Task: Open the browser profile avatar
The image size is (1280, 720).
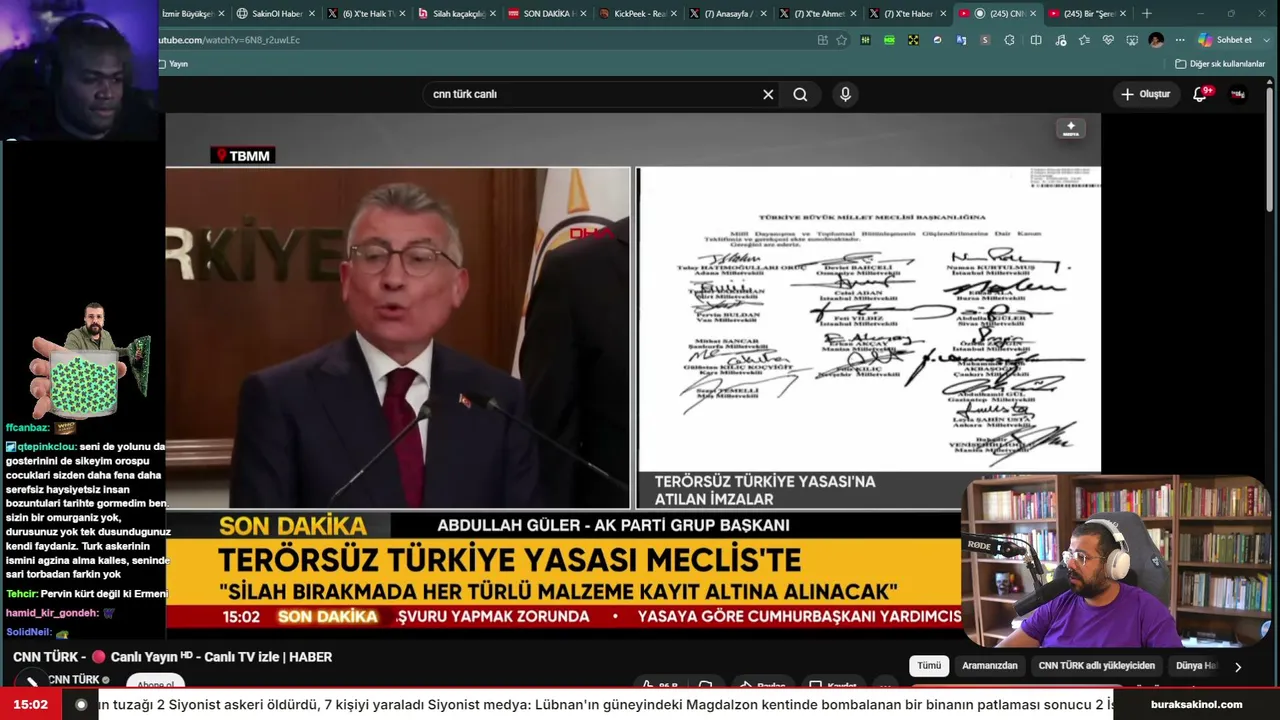Action: click(1156, 40)
